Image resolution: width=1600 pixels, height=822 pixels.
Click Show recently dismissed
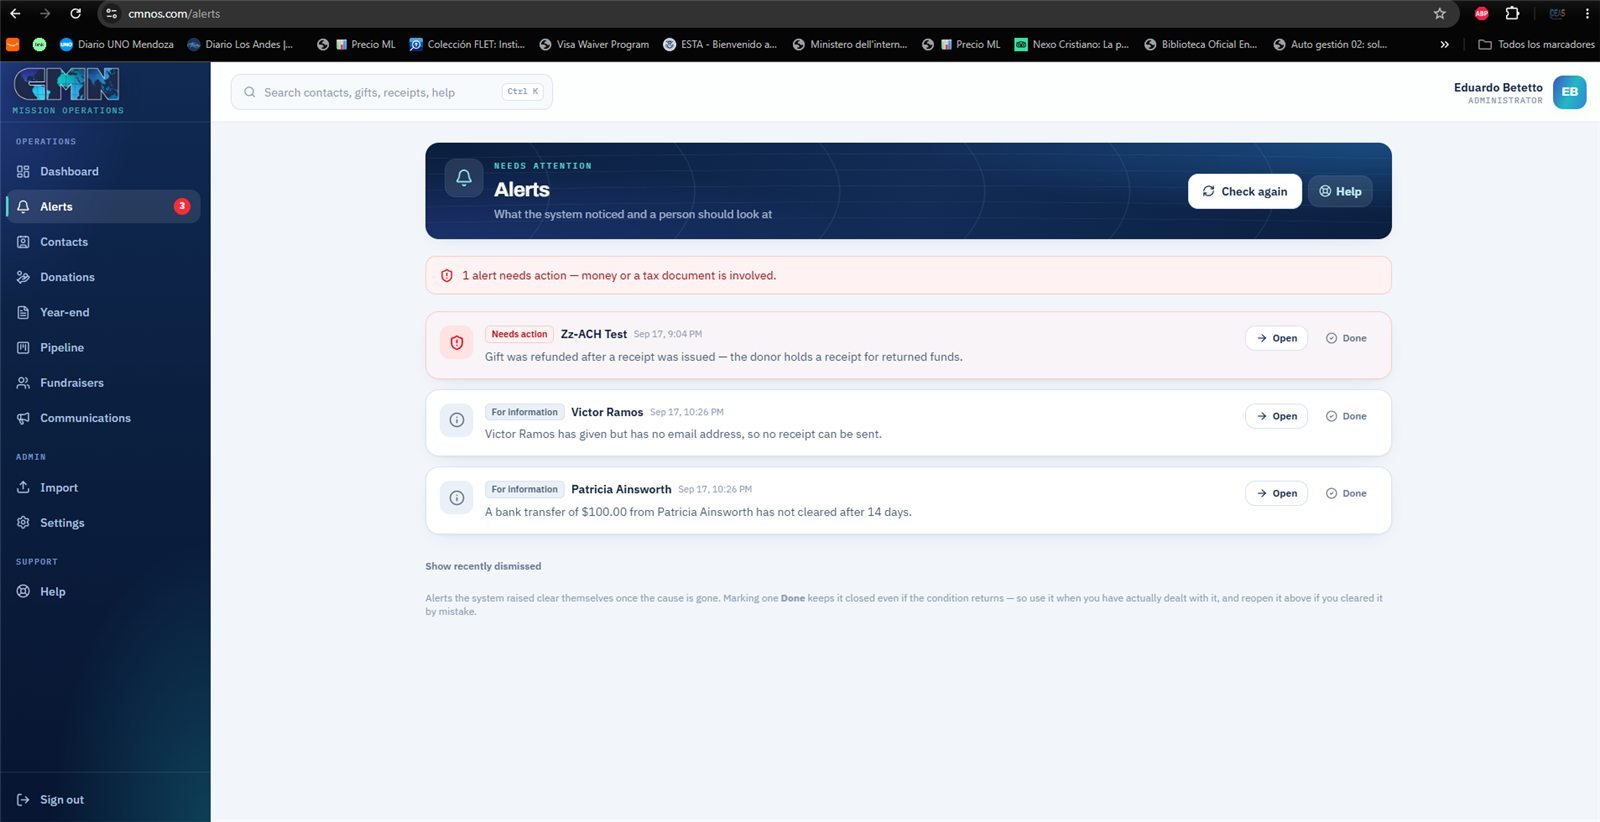(x=483, y=566)
